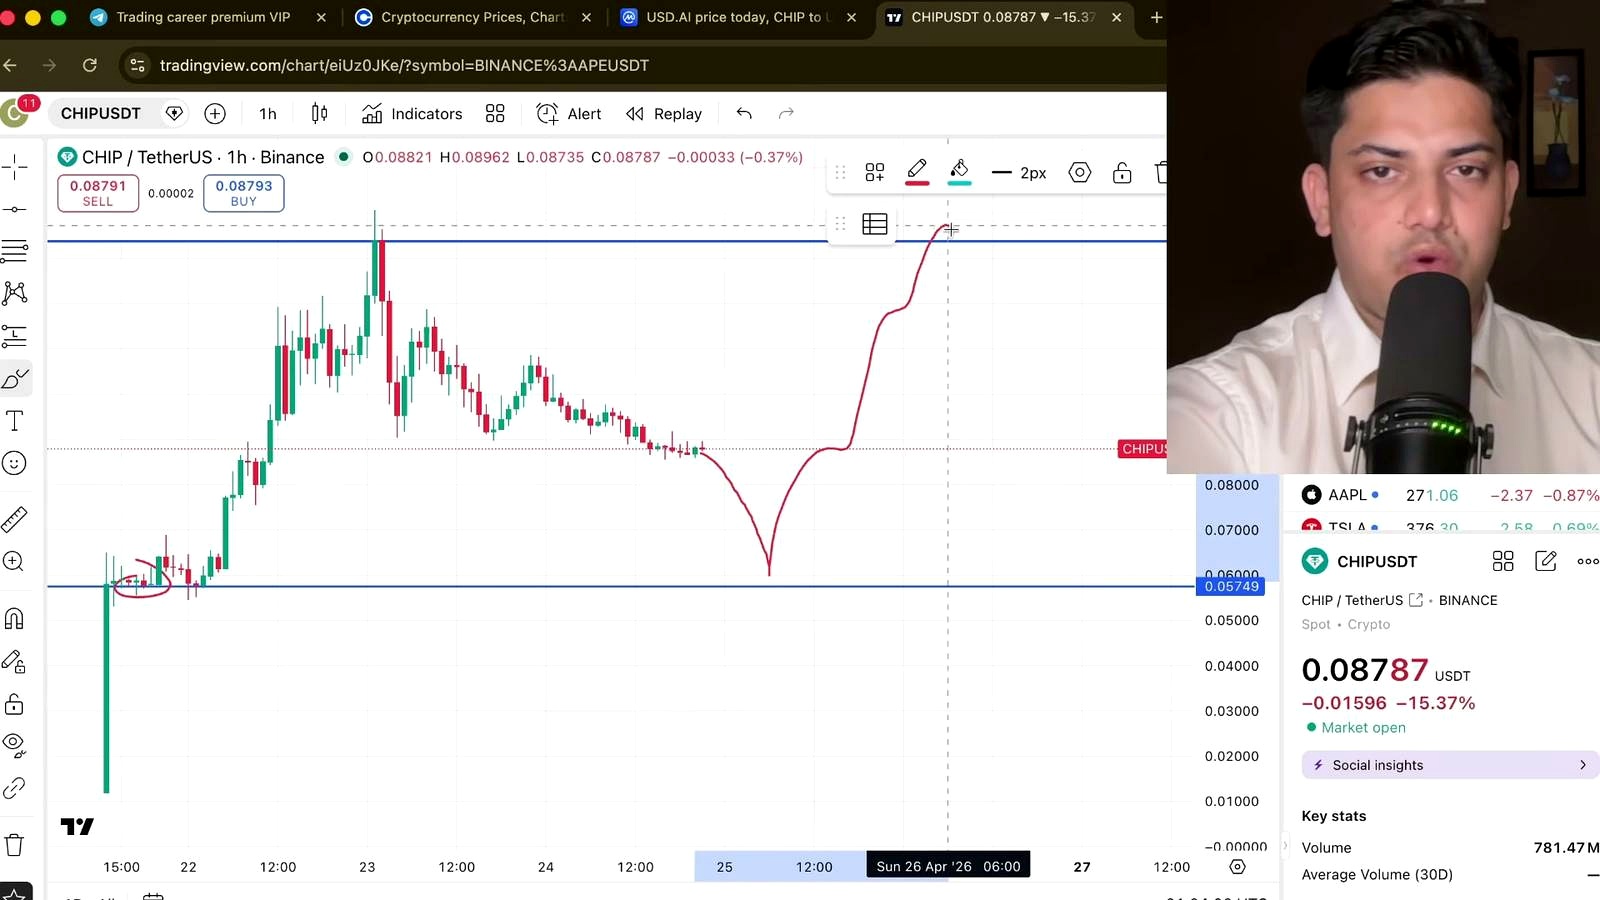Select the brush drawing tool

(15, 379)
